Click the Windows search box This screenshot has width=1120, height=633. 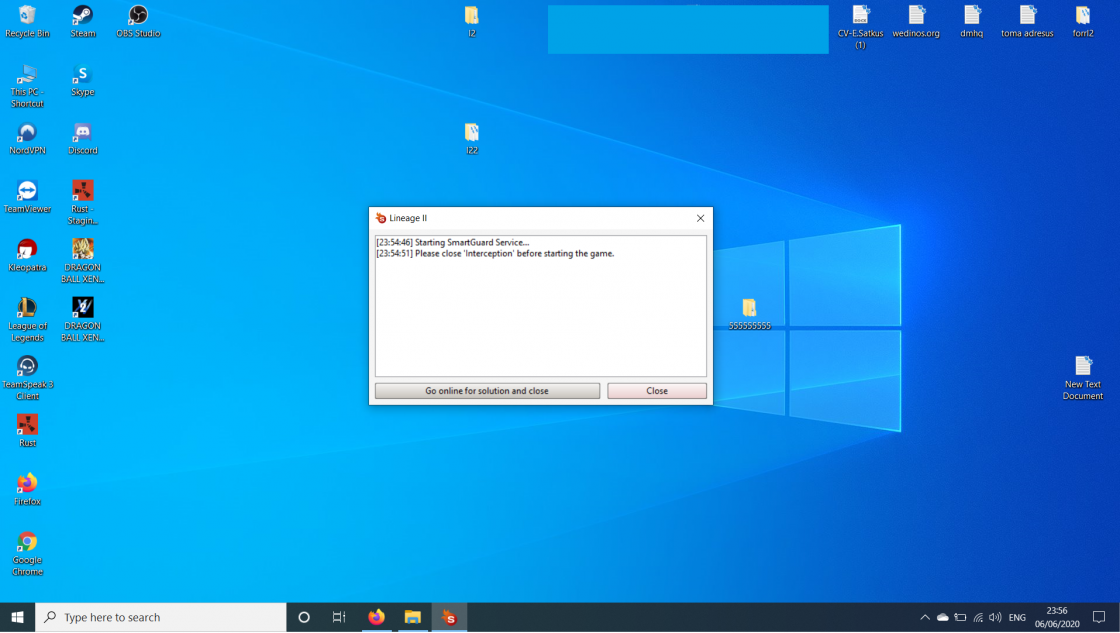tap(160, 617)
